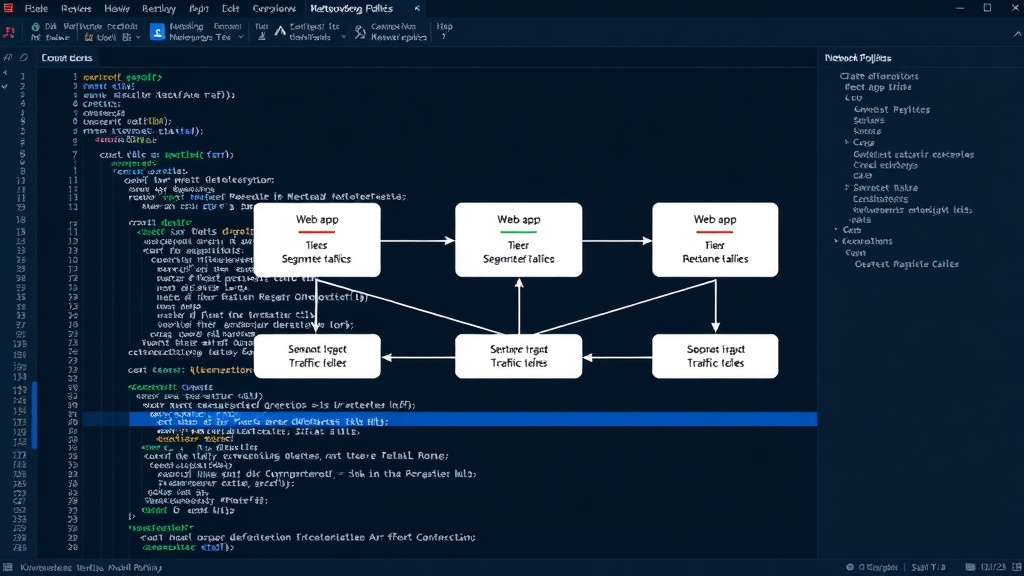Toggle the gutter arrow at line 1

(x=5, y=72)
